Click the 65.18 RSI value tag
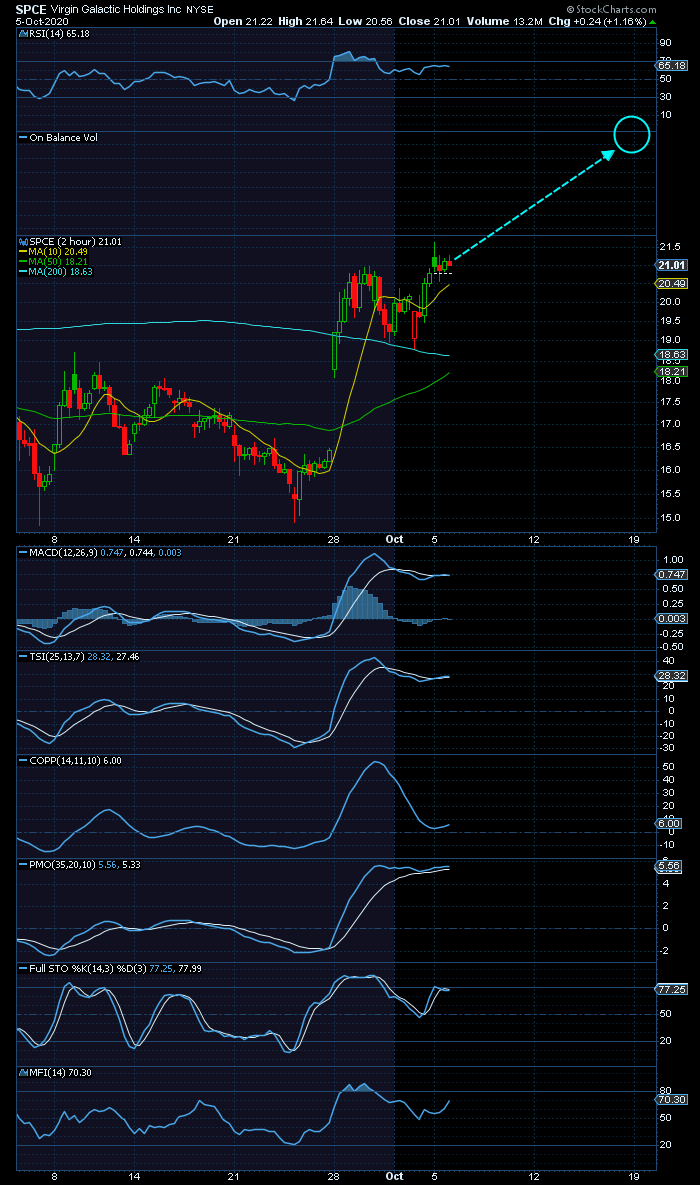The width and height of the screenshot is (700, 1185). point(671,66)
